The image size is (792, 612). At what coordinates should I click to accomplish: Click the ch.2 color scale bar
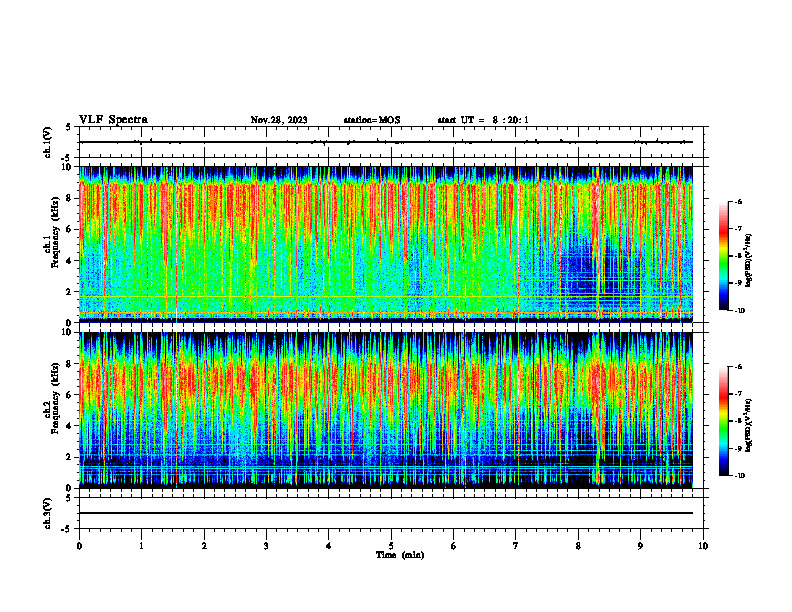(x=723, y=421)
